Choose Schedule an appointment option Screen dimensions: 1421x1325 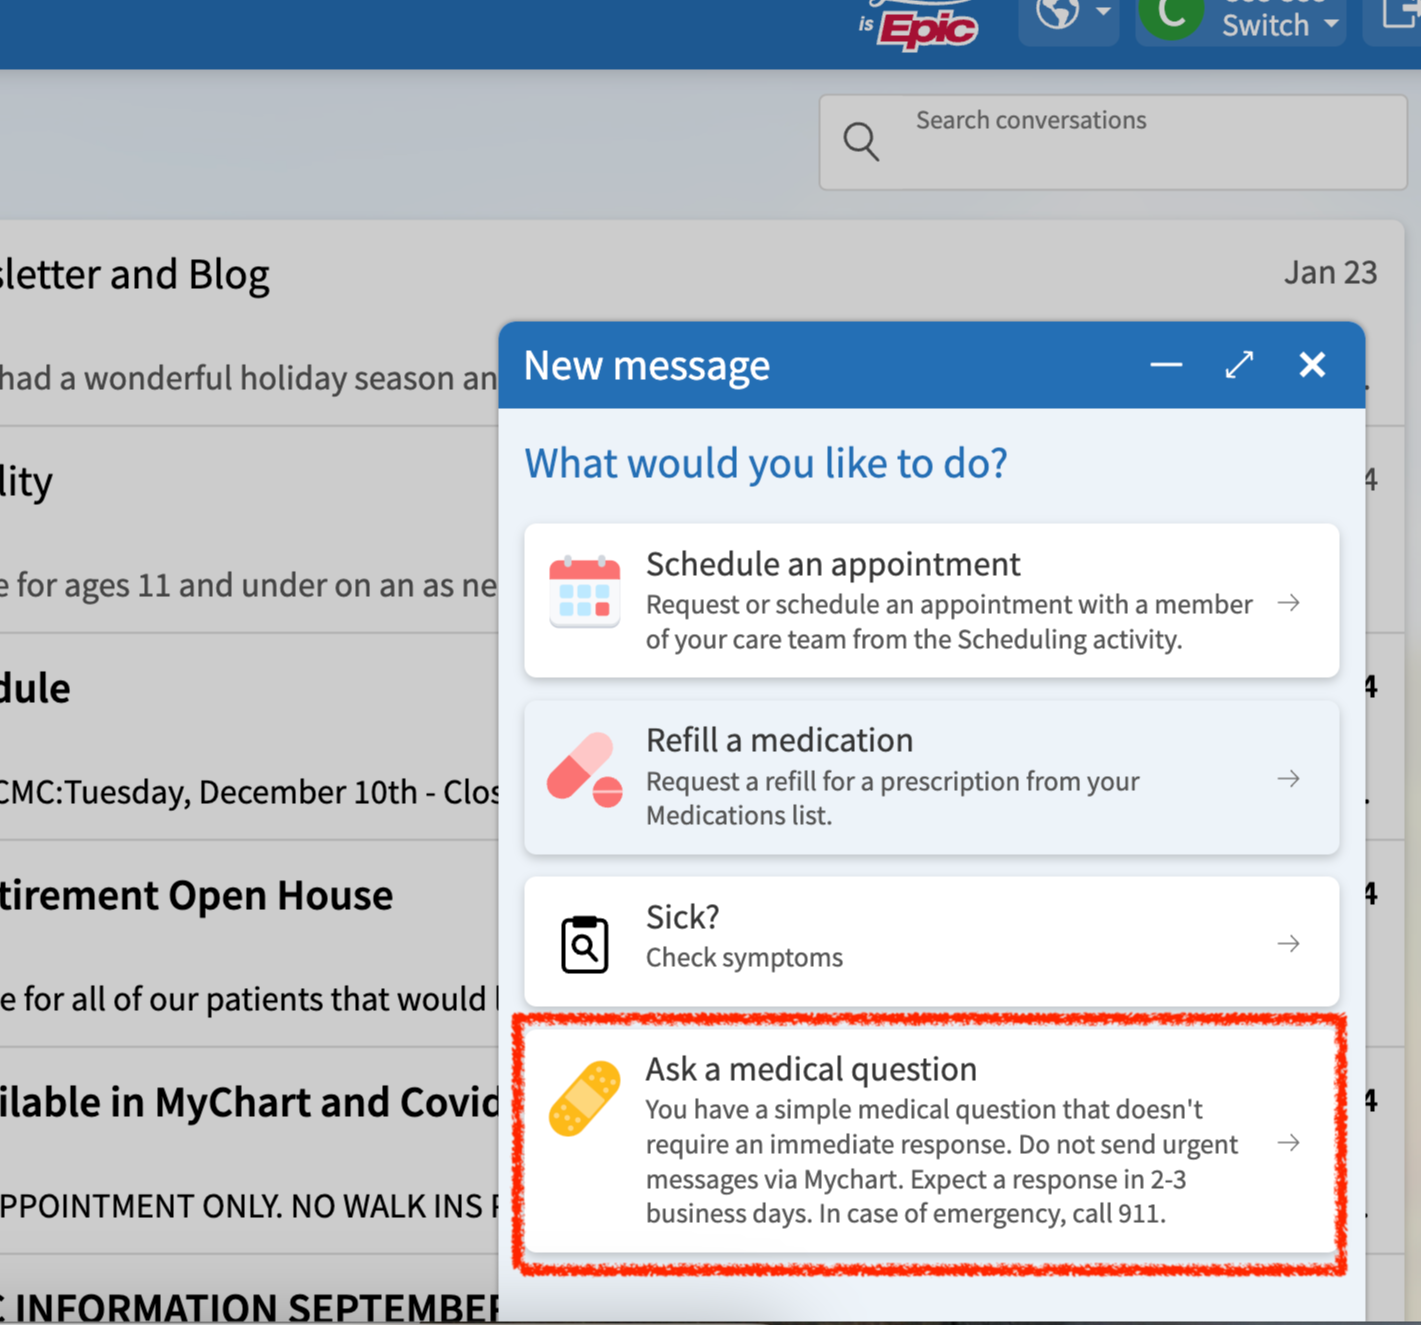pos(931,600)
